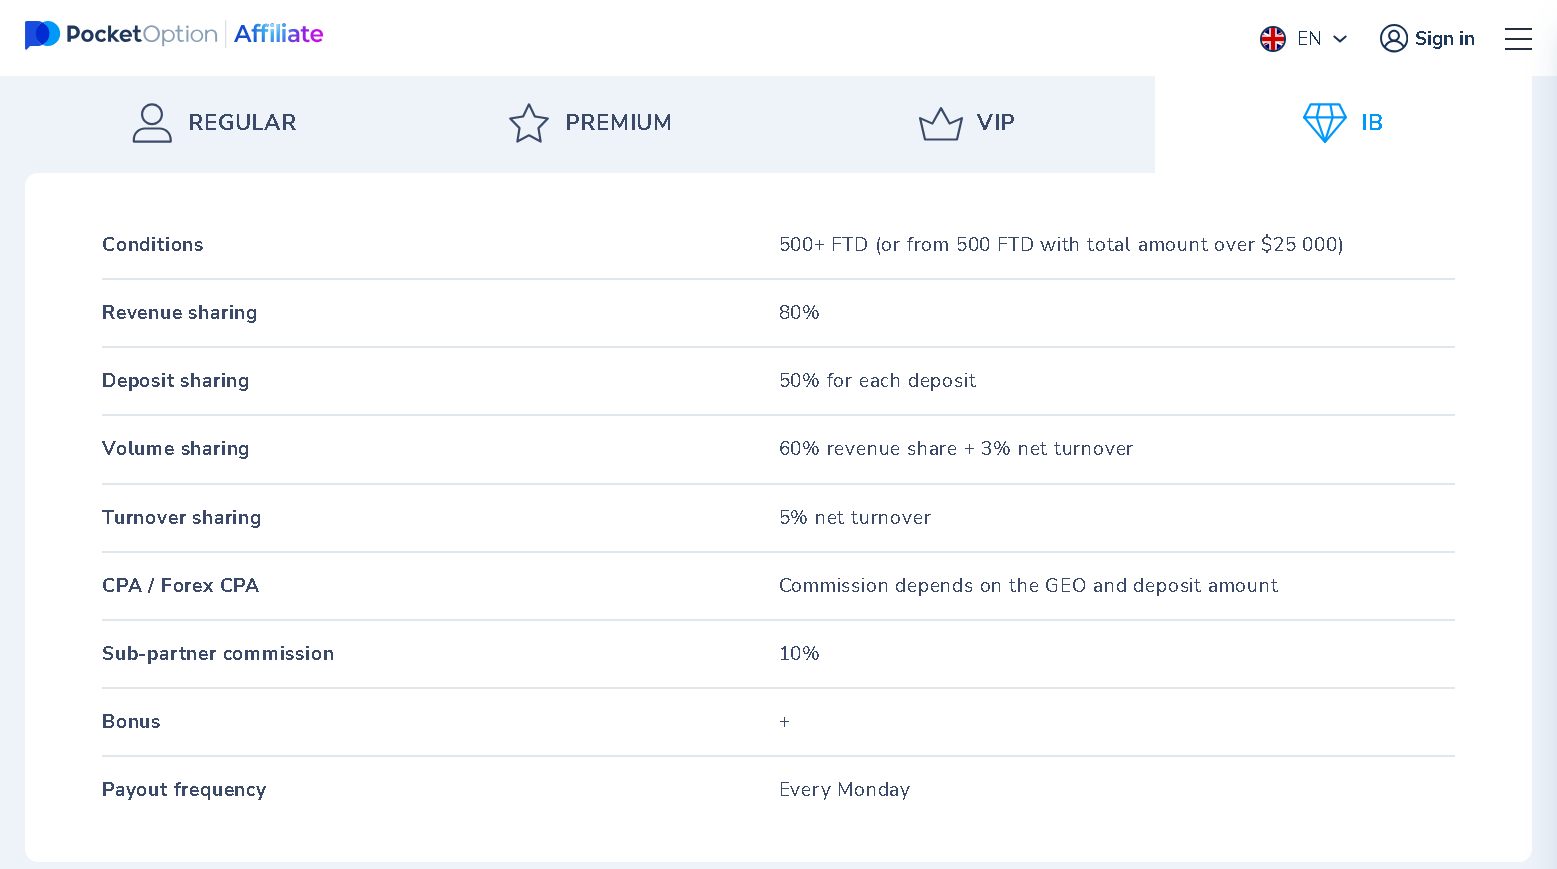The image size is (1557, 869).
Task: Click the VIP crown icon
Action: tap(940, 124)
